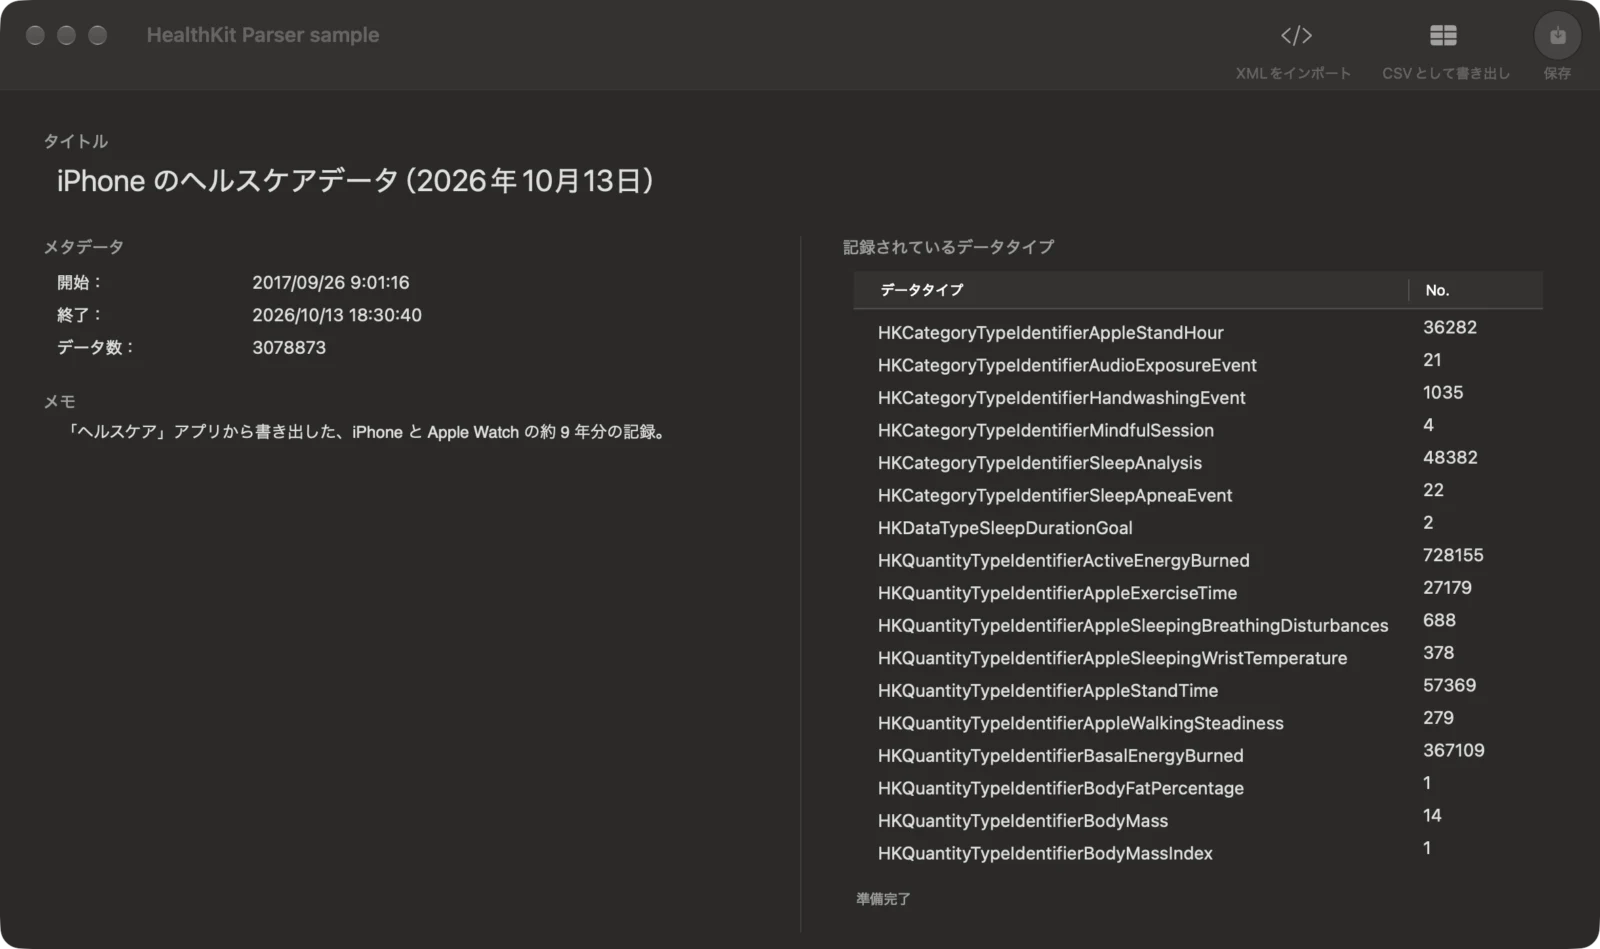
Task: Click the count value 57369
Action: pyautogui.click(x=1449, y=685)
